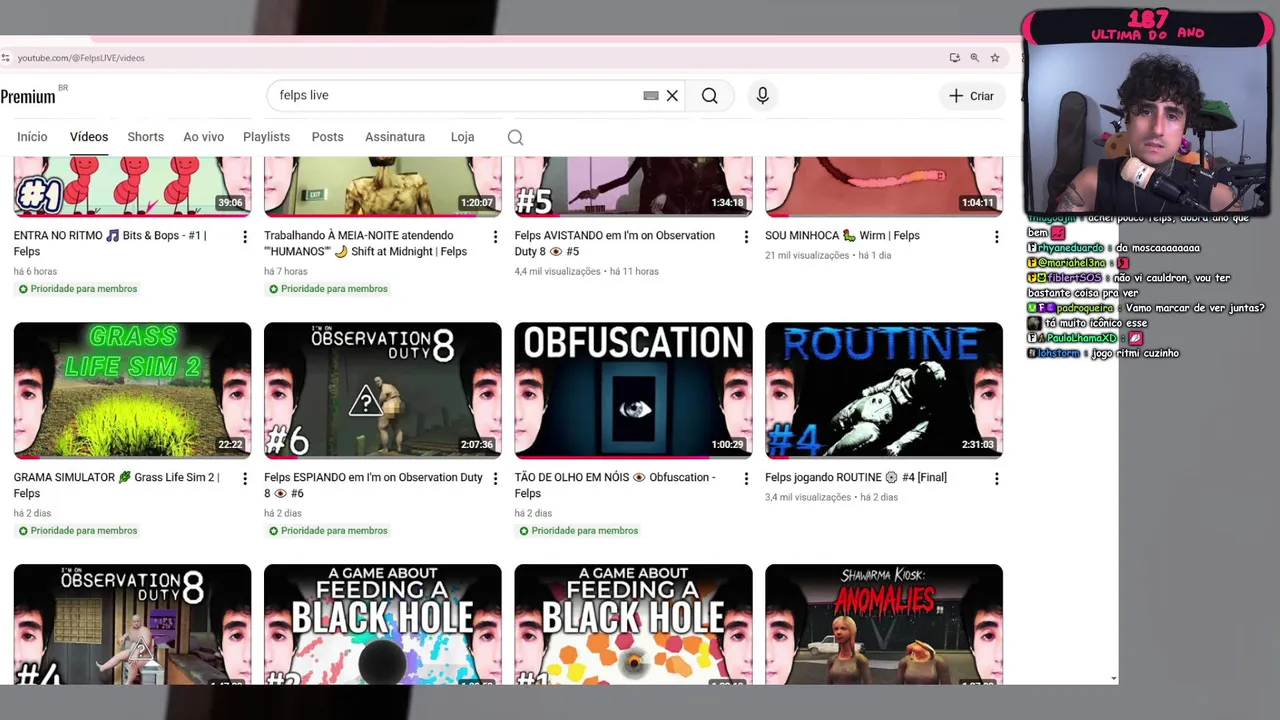Click the browser address bar URL
This screenshot has height=720, width=1280.
tap(81, 58)
